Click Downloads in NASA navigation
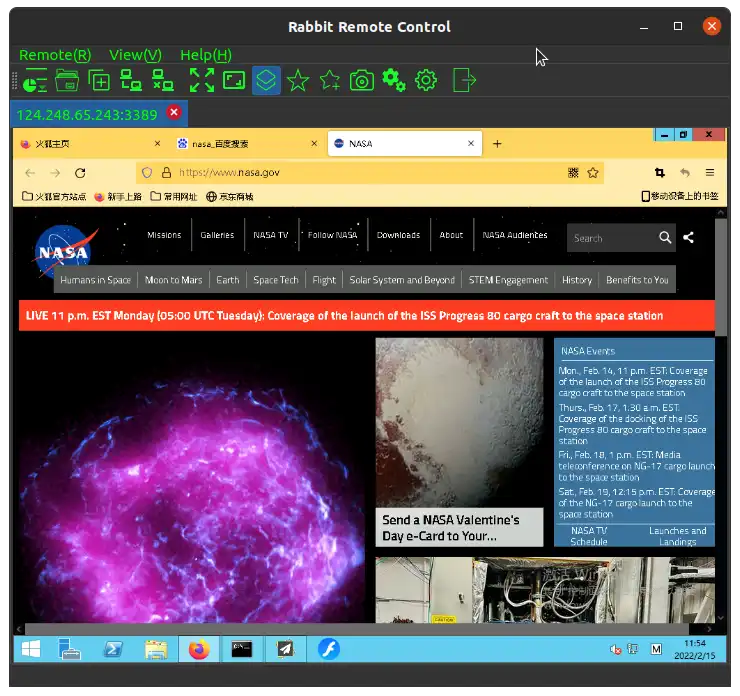740x696 pixels. [x=398, y=235]
